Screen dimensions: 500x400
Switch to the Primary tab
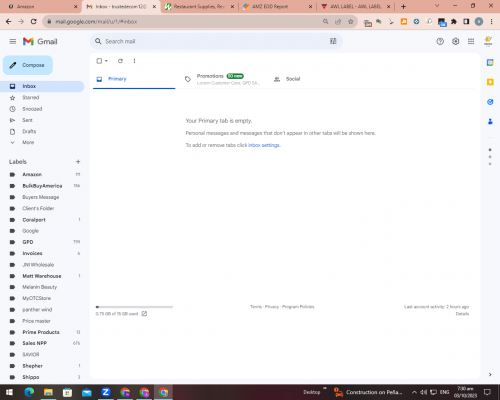tap(134, 79)
